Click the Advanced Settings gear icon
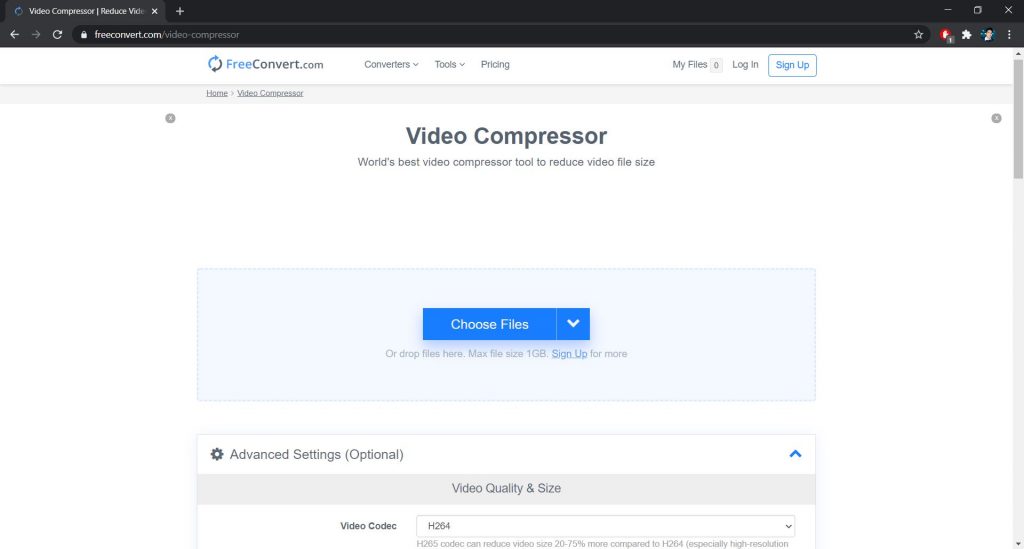The image size is (1024, 549). tap(217, 454)
